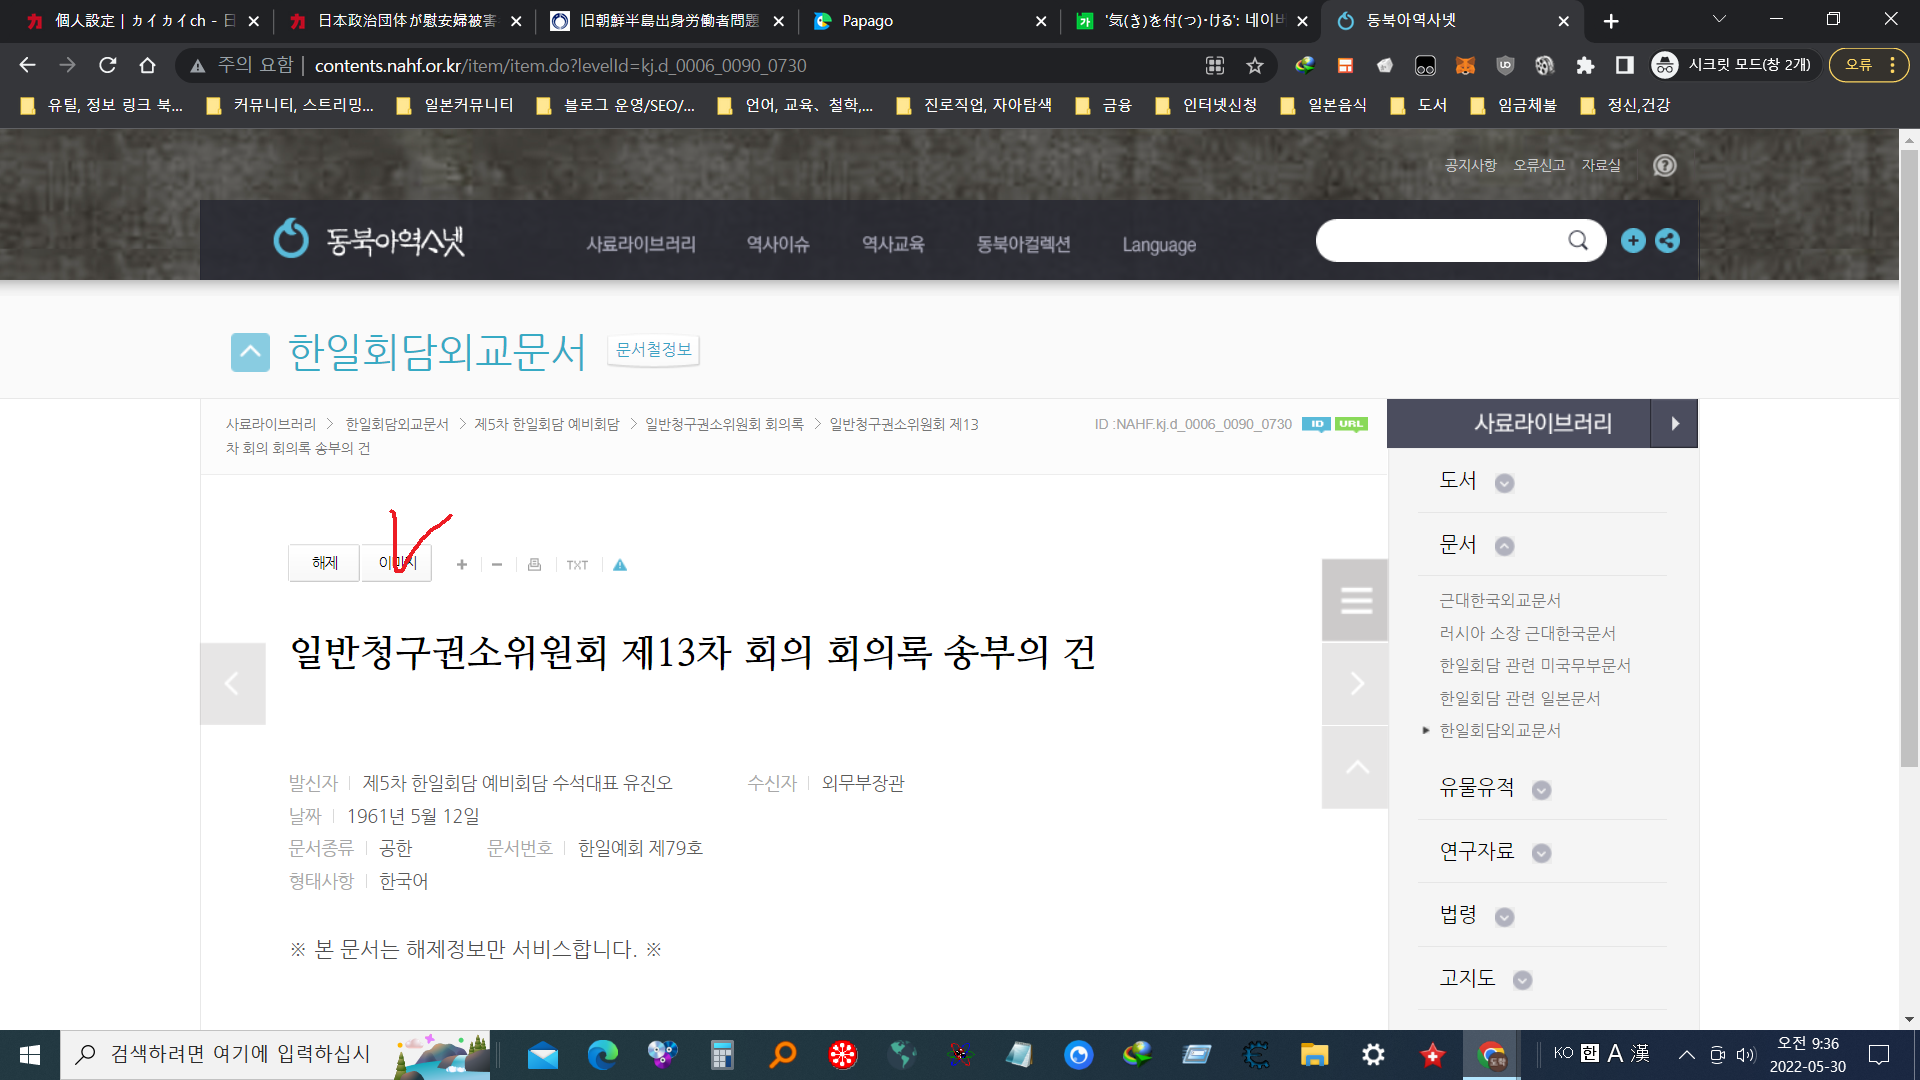
Task: Open 한일회담 관련 일본문서 link
Action: click(x=1519, y=698)
